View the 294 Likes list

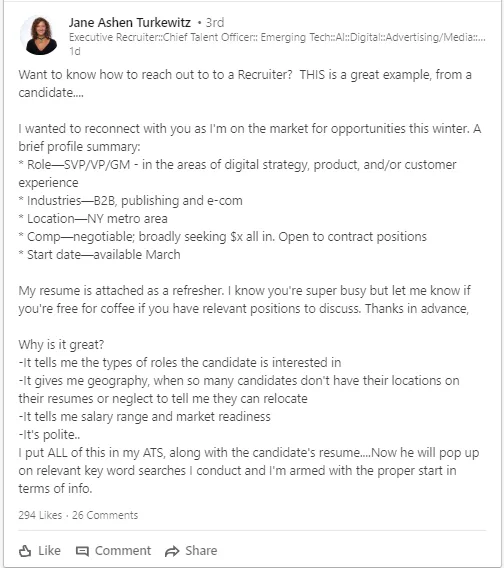click(x=40, y=515)
